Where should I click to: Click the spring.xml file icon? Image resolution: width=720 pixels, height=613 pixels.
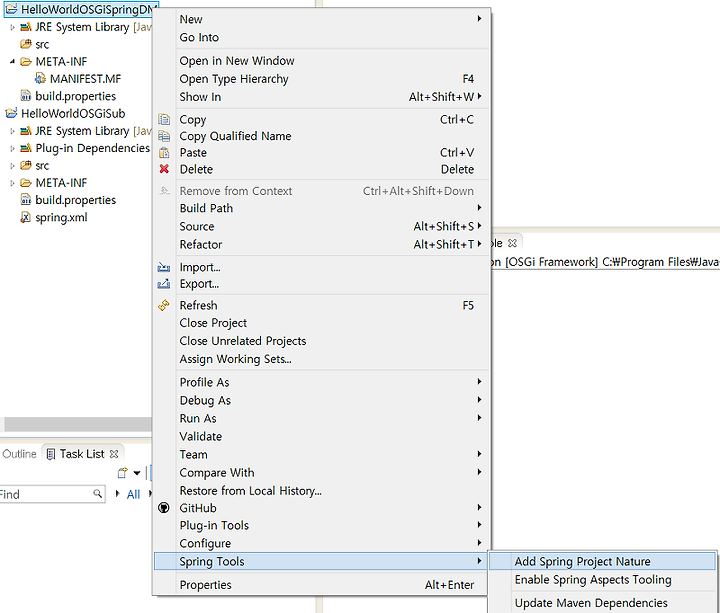[x=26, y=217]
